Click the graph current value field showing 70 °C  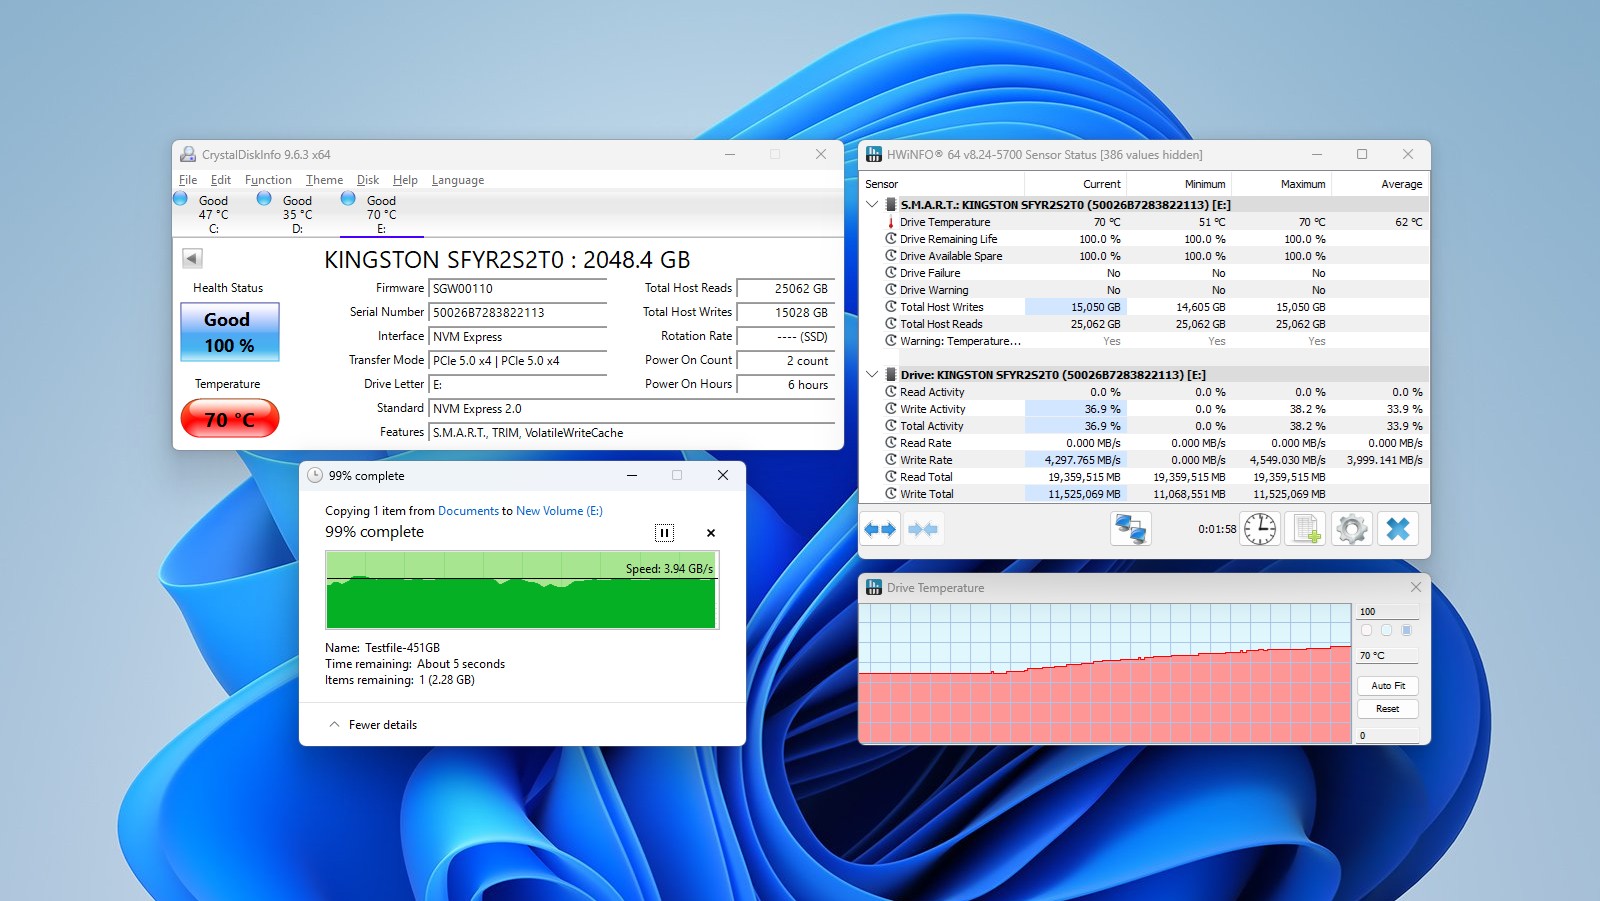click(x=1388, y=655)
